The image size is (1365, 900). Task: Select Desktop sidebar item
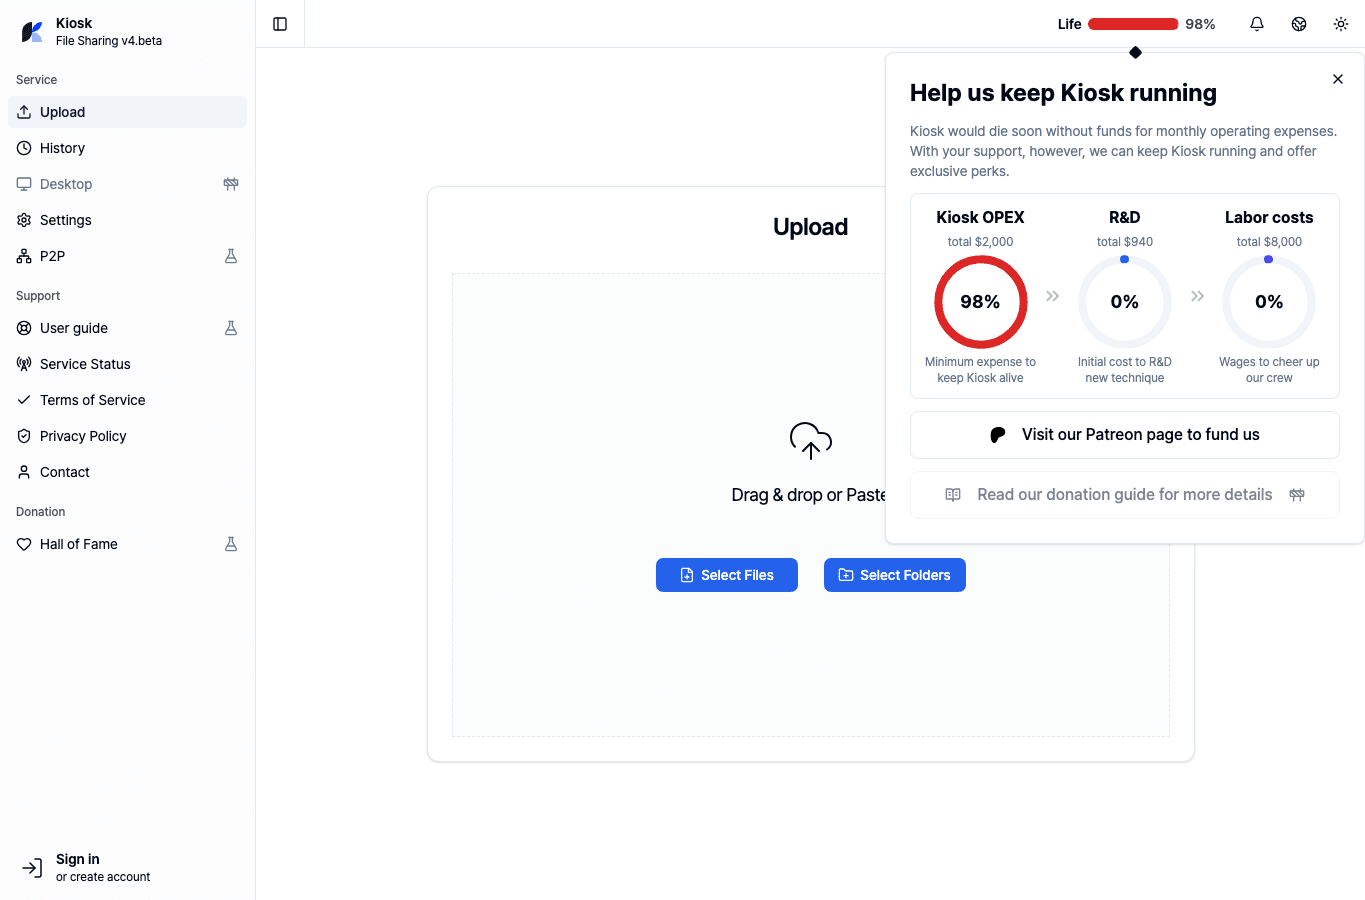(x=127, y=184)
